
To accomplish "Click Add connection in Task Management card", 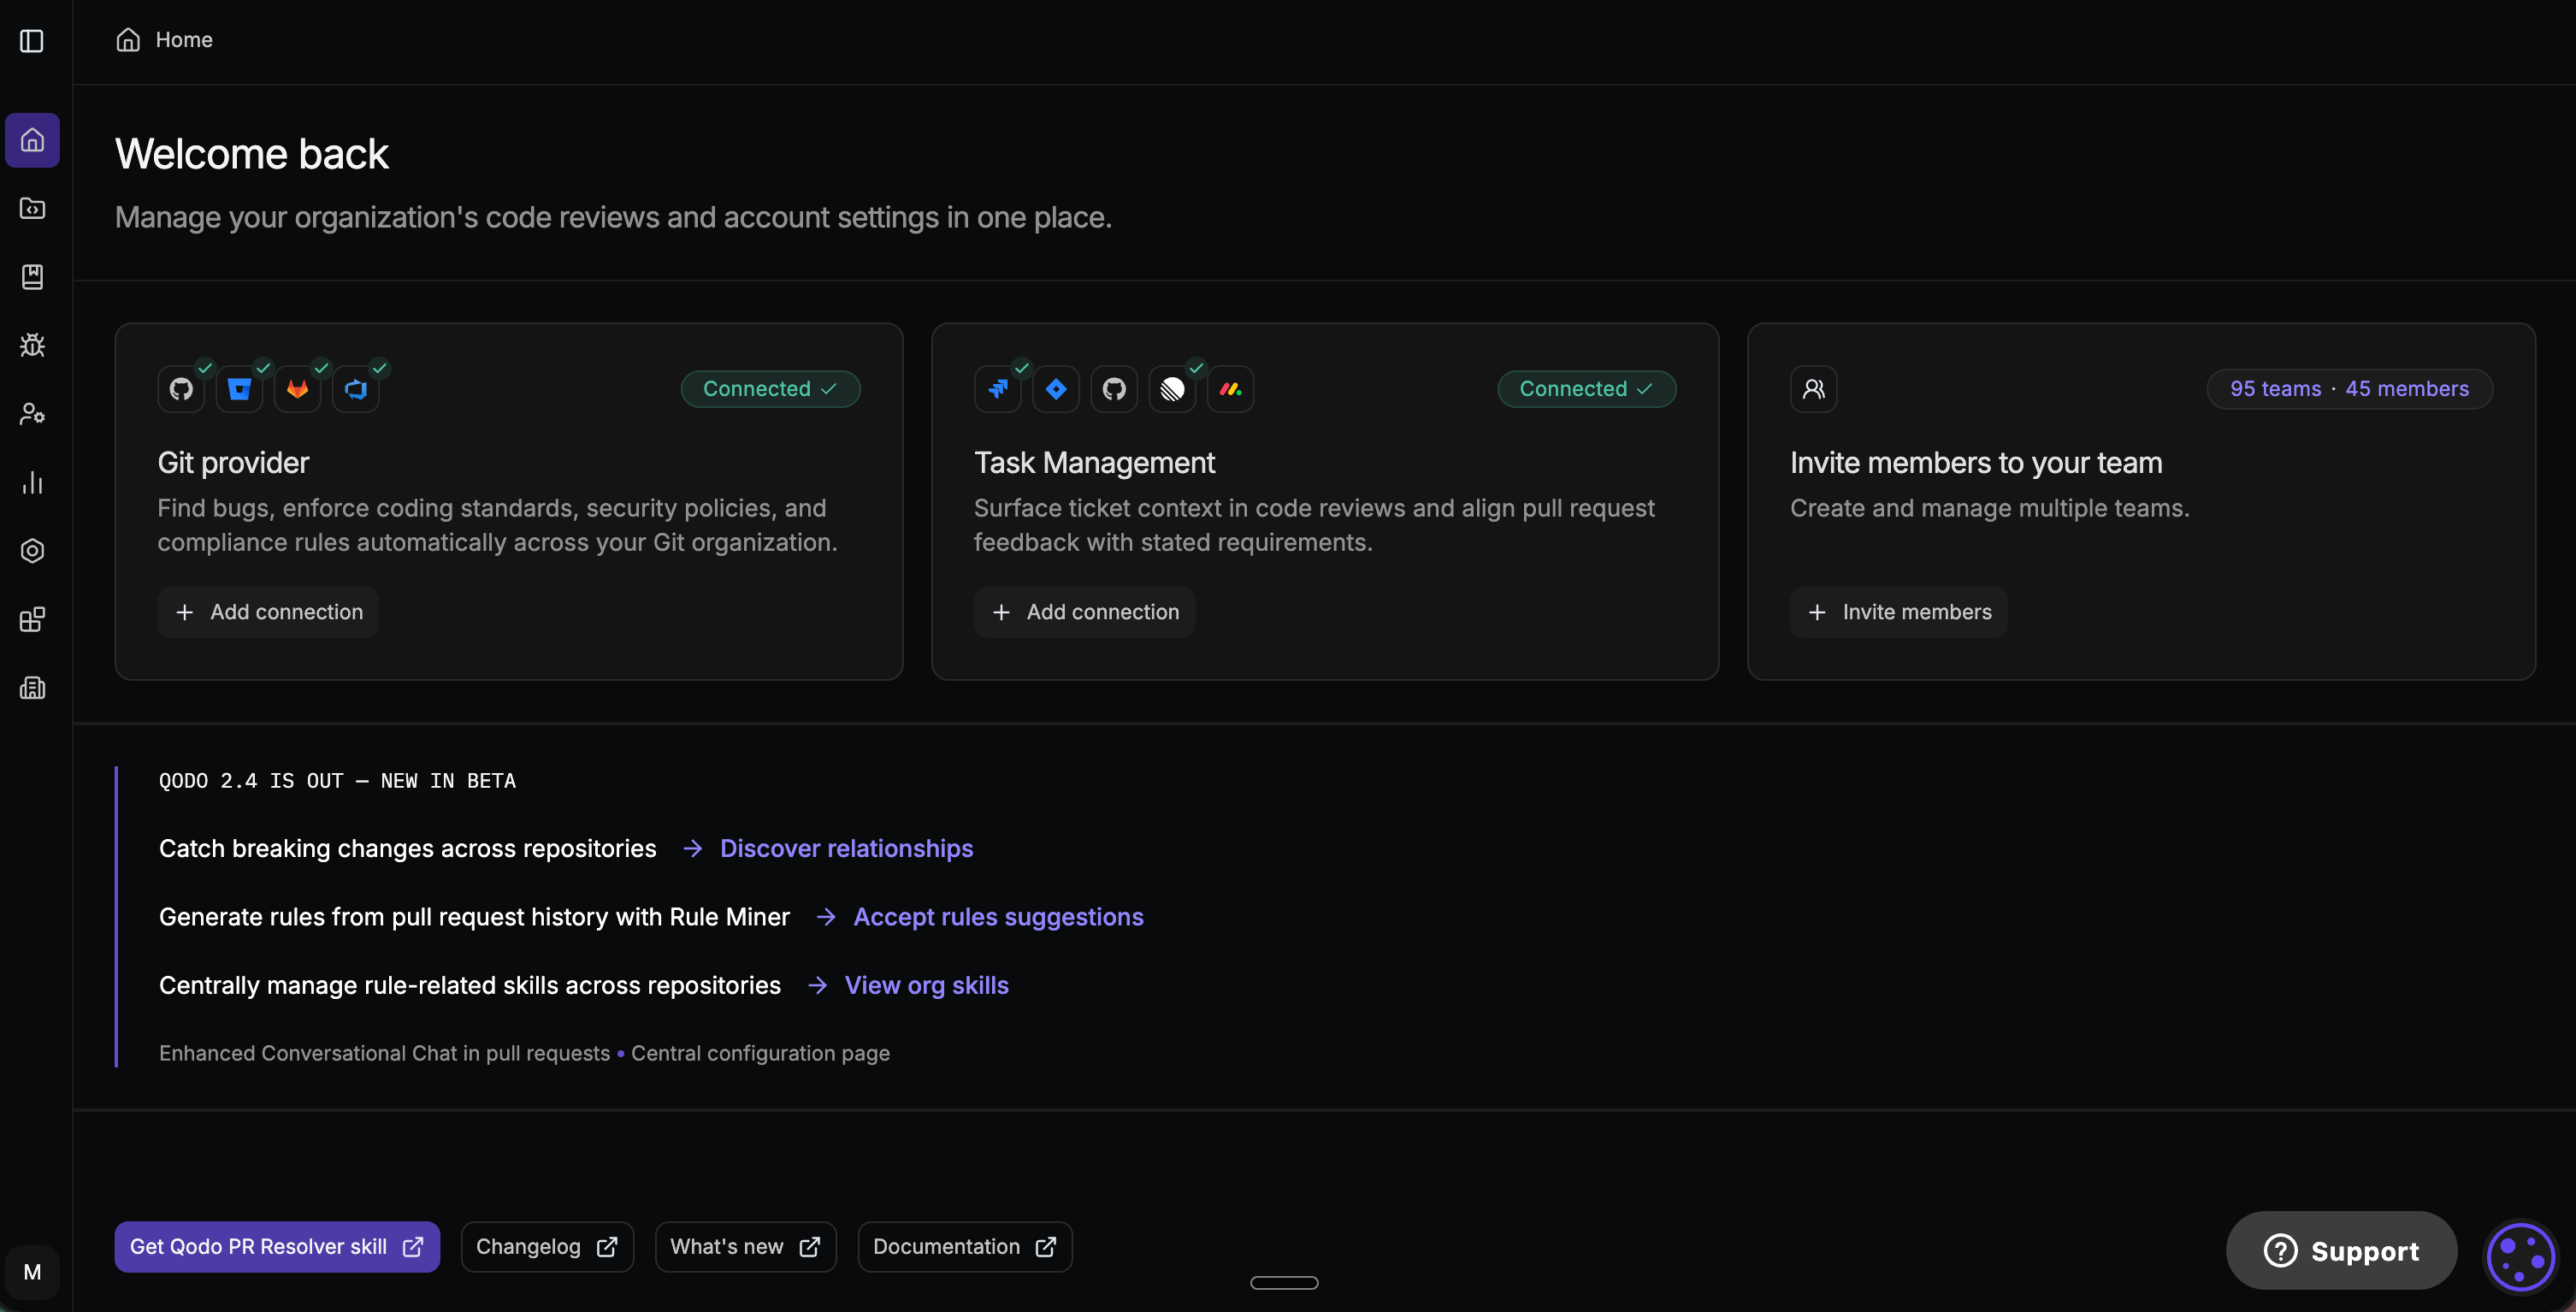I will tap(1085, 612).
